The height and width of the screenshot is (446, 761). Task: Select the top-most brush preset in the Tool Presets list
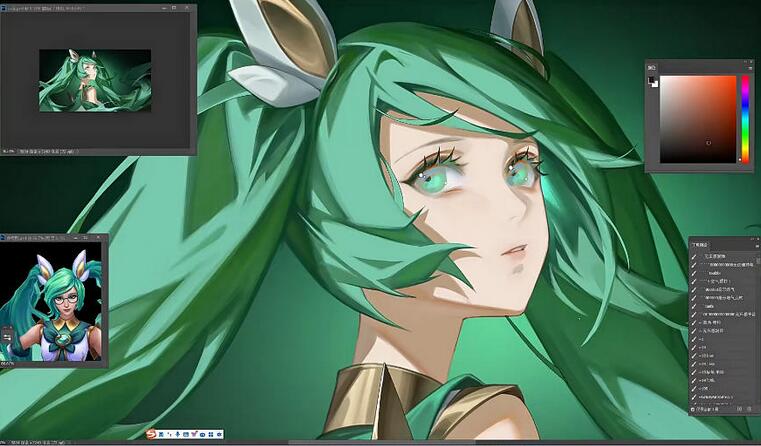tap(720, 255)
